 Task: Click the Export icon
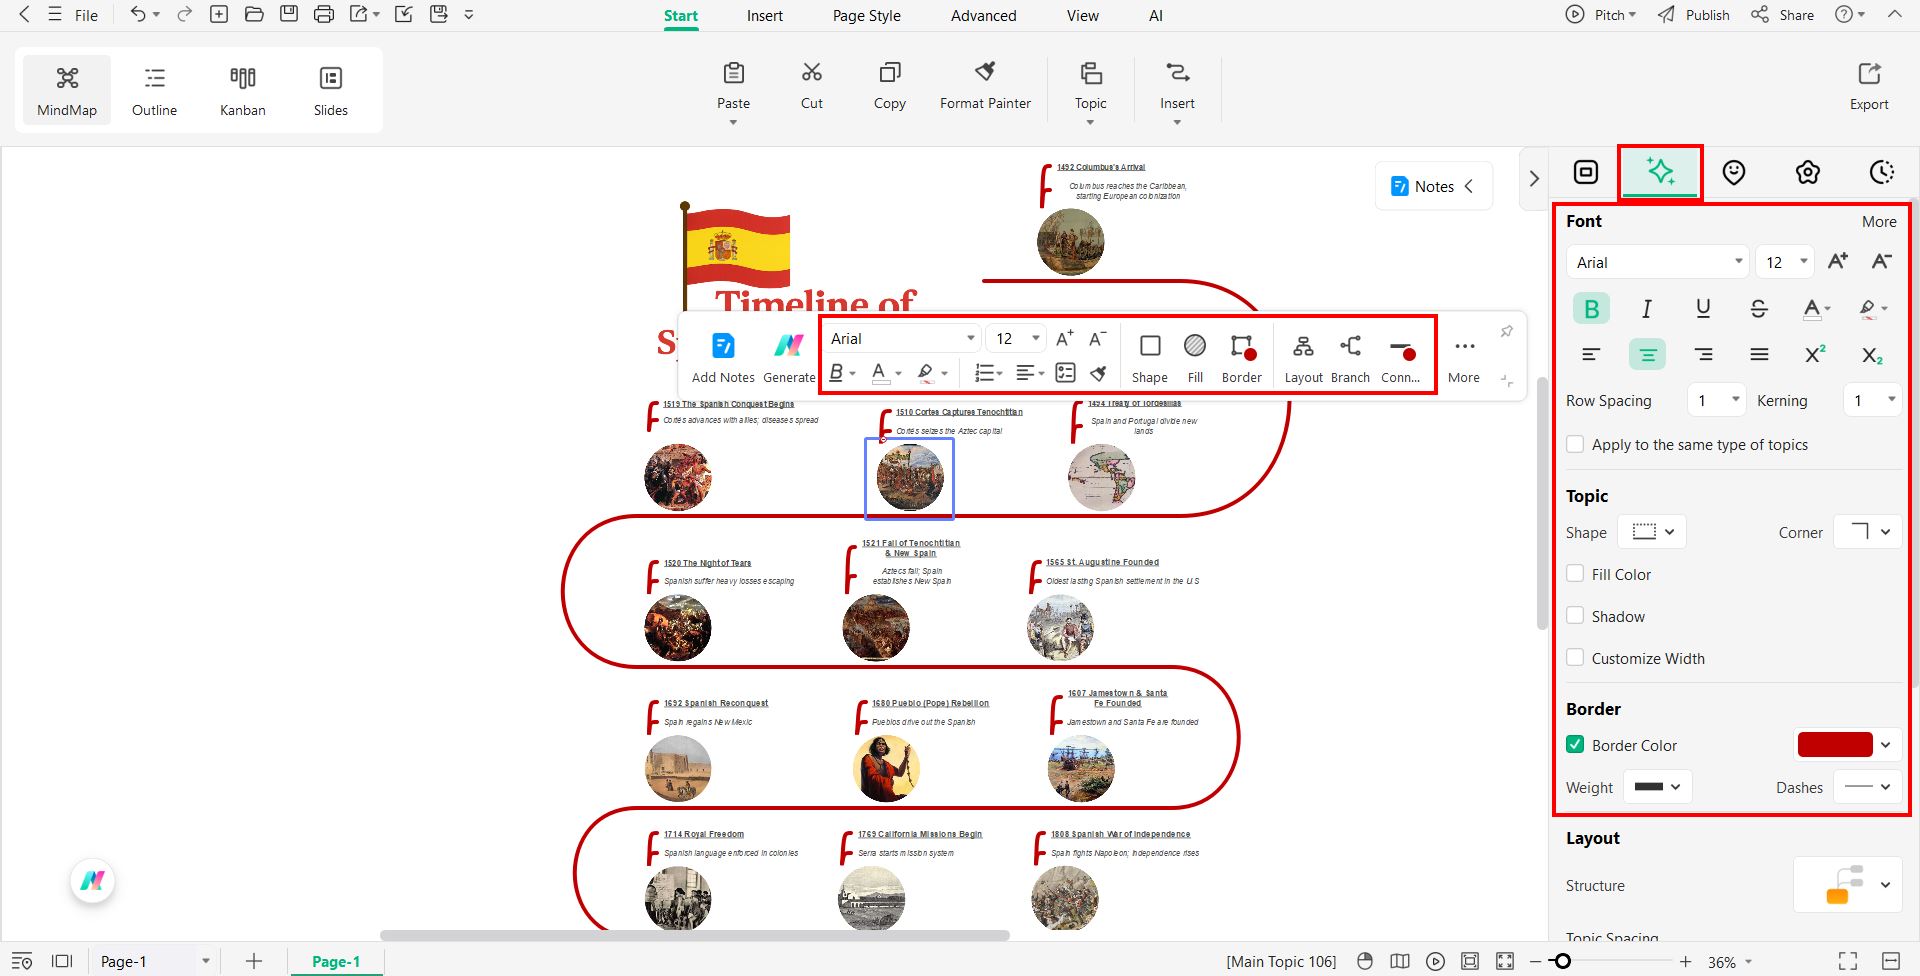click(x=1869, y=86)
